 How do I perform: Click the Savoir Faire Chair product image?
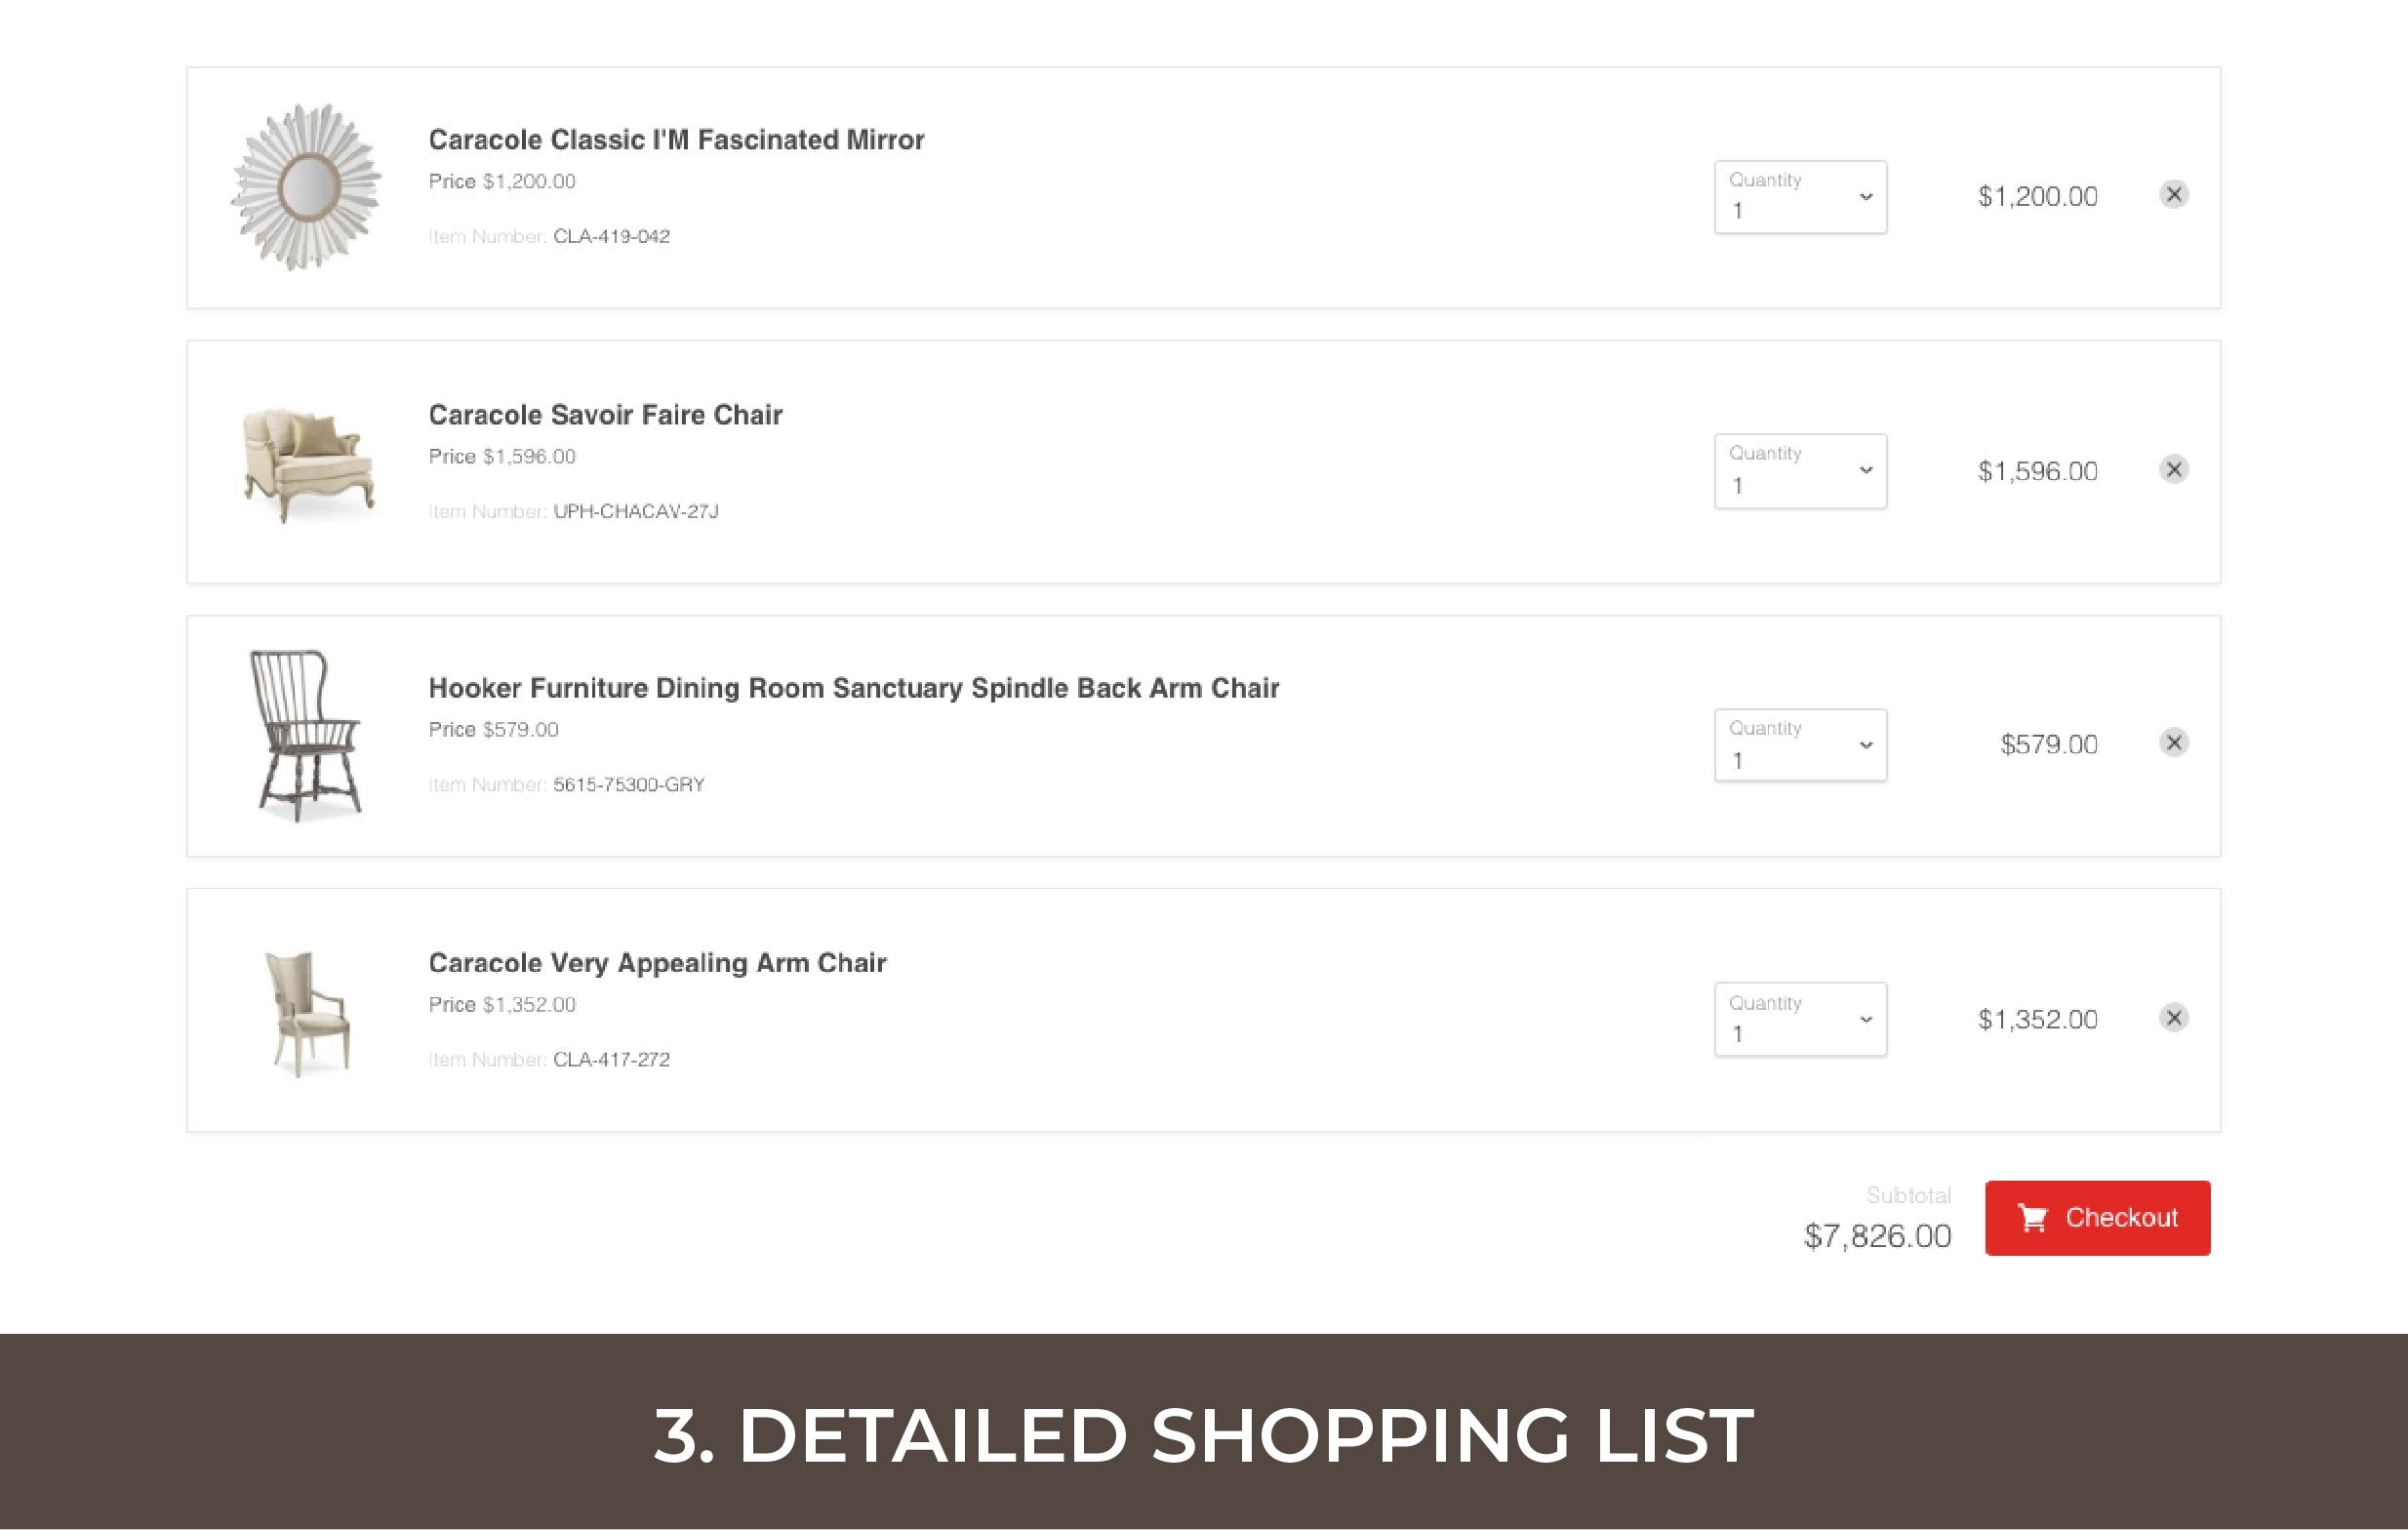click(x=308, y=463)
